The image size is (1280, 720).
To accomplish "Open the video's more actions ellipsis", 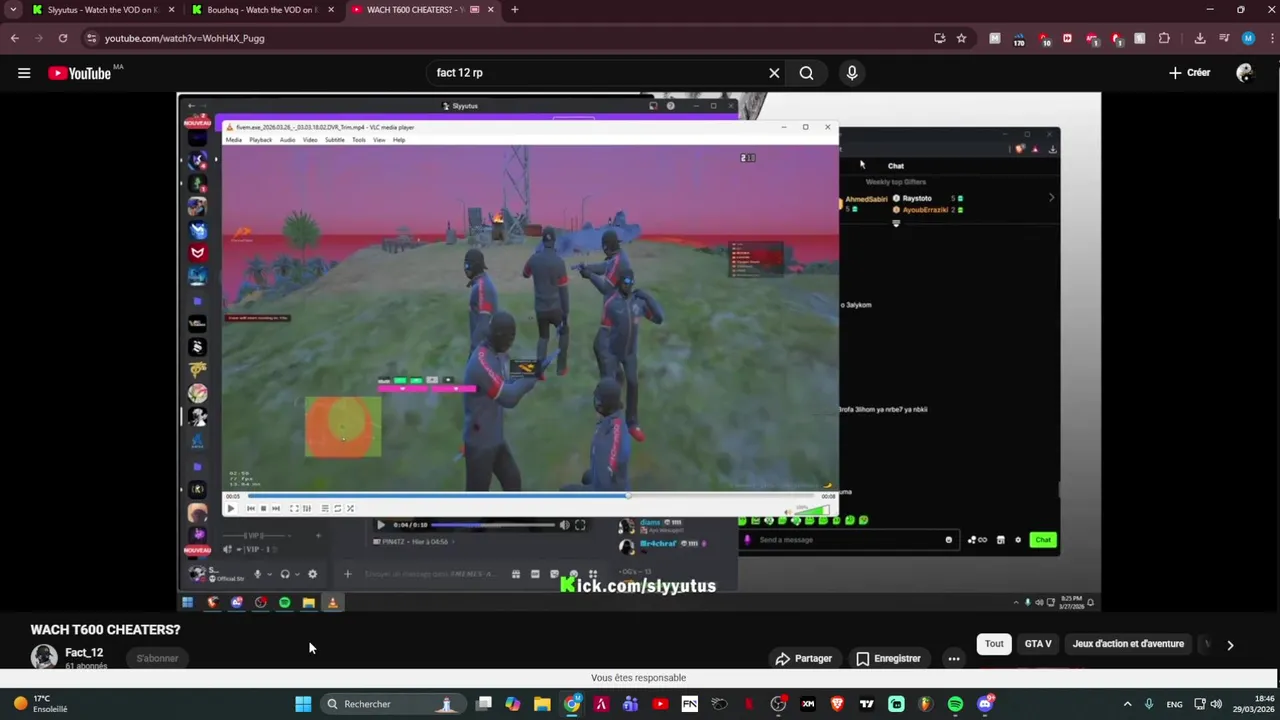I will coord(954,658).
